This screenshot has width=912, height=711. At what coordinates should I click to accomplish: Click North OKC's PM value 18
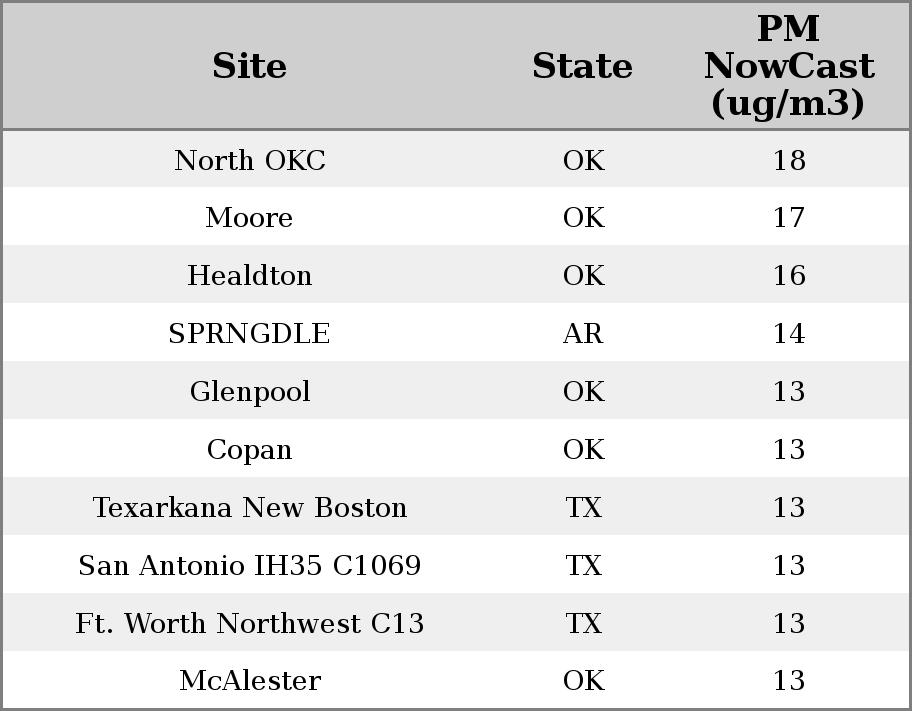tap(788, 160)
